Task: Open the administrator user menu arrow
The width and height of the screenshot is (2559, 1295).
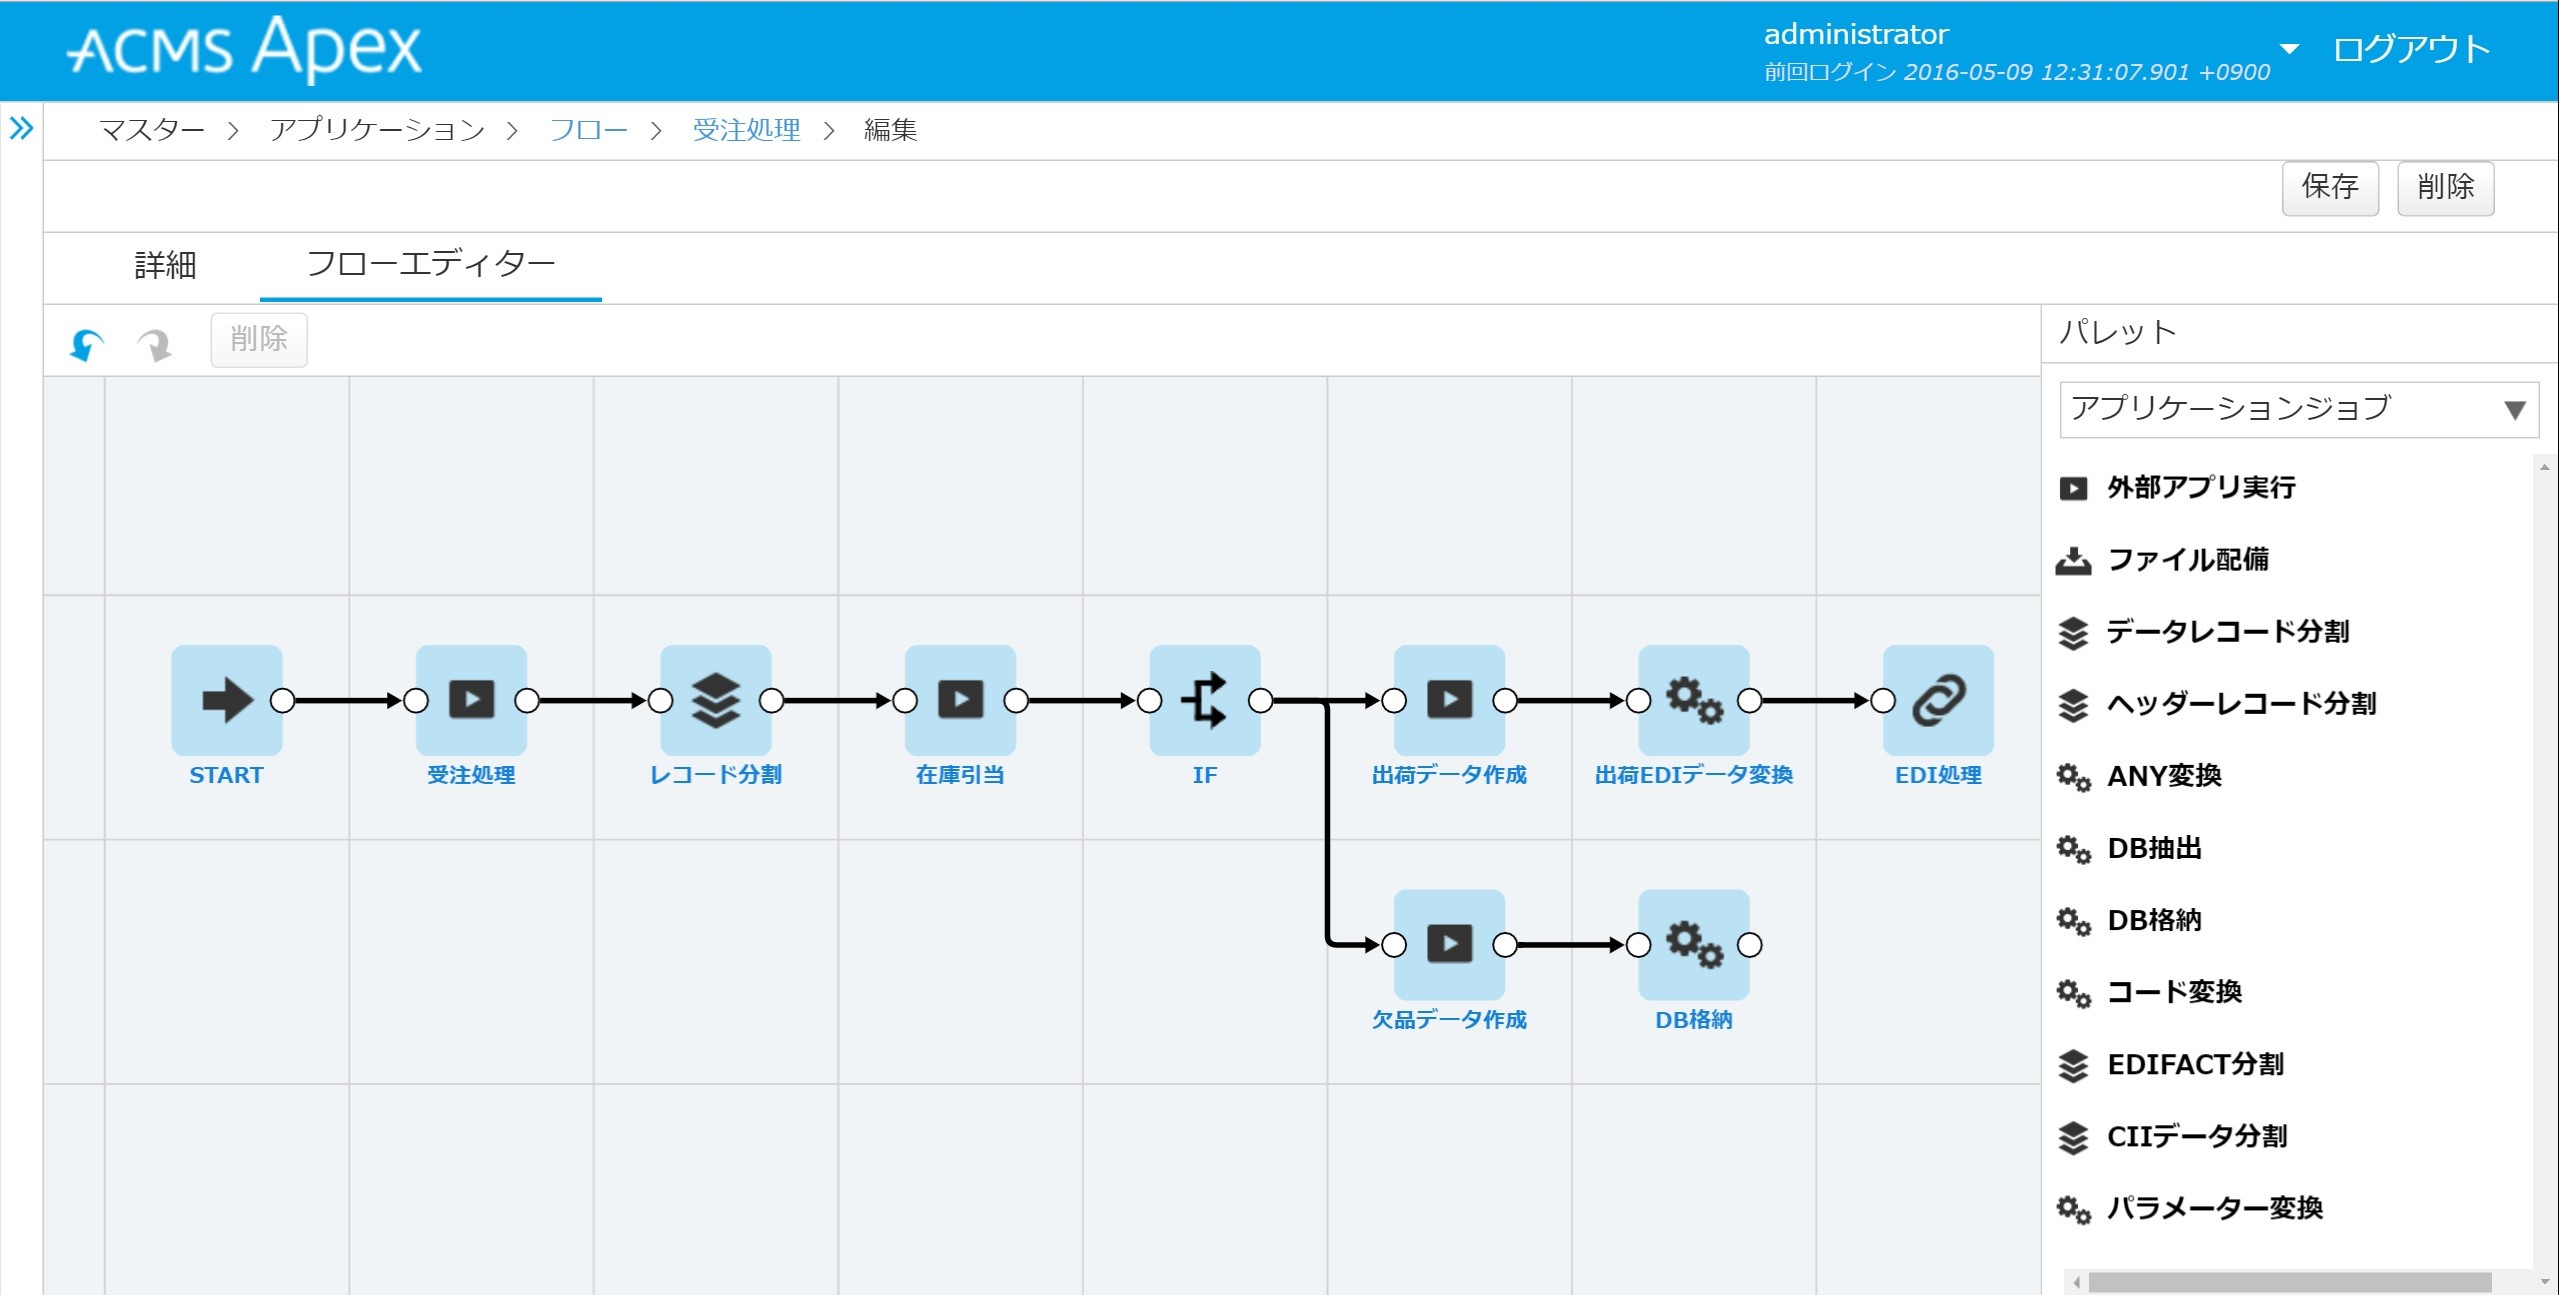Action: click(x=2289, y=48)
